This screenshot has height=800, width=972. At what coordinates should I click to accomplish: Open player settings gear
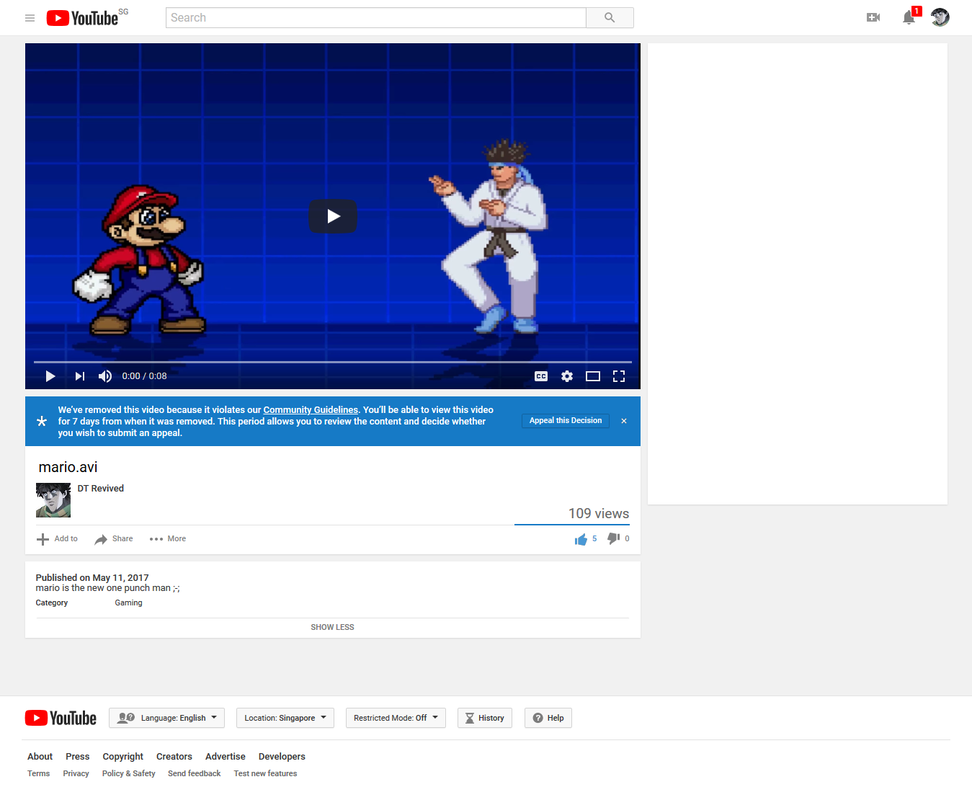[567, 376]
